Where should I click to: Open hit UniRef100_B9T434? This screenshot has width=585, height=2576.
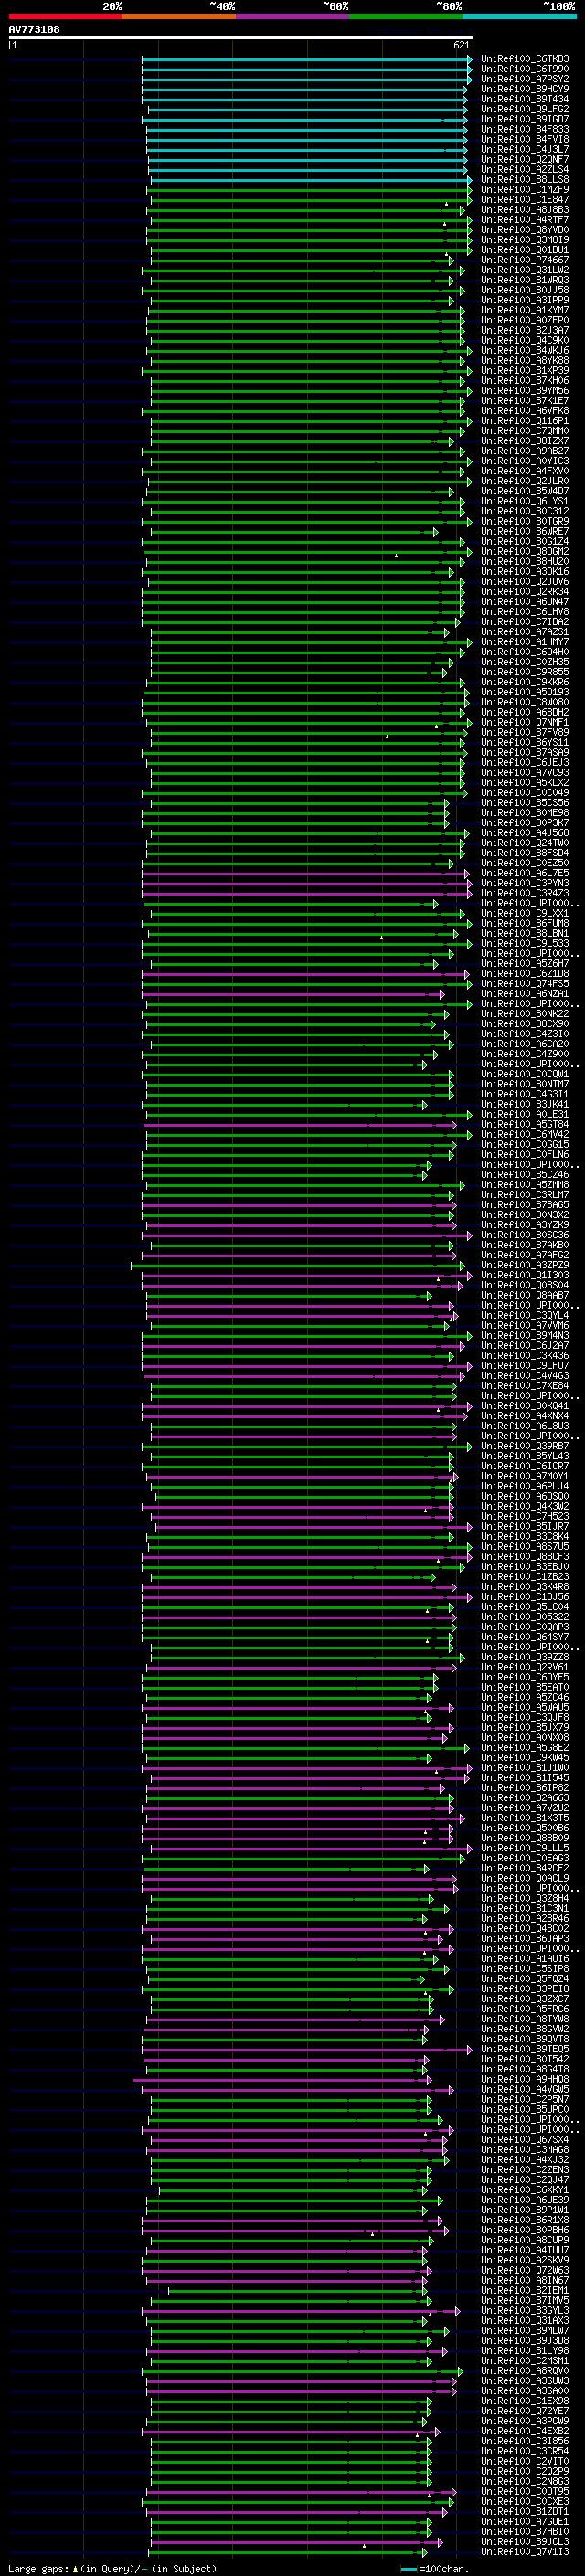[x=524, y=99]
